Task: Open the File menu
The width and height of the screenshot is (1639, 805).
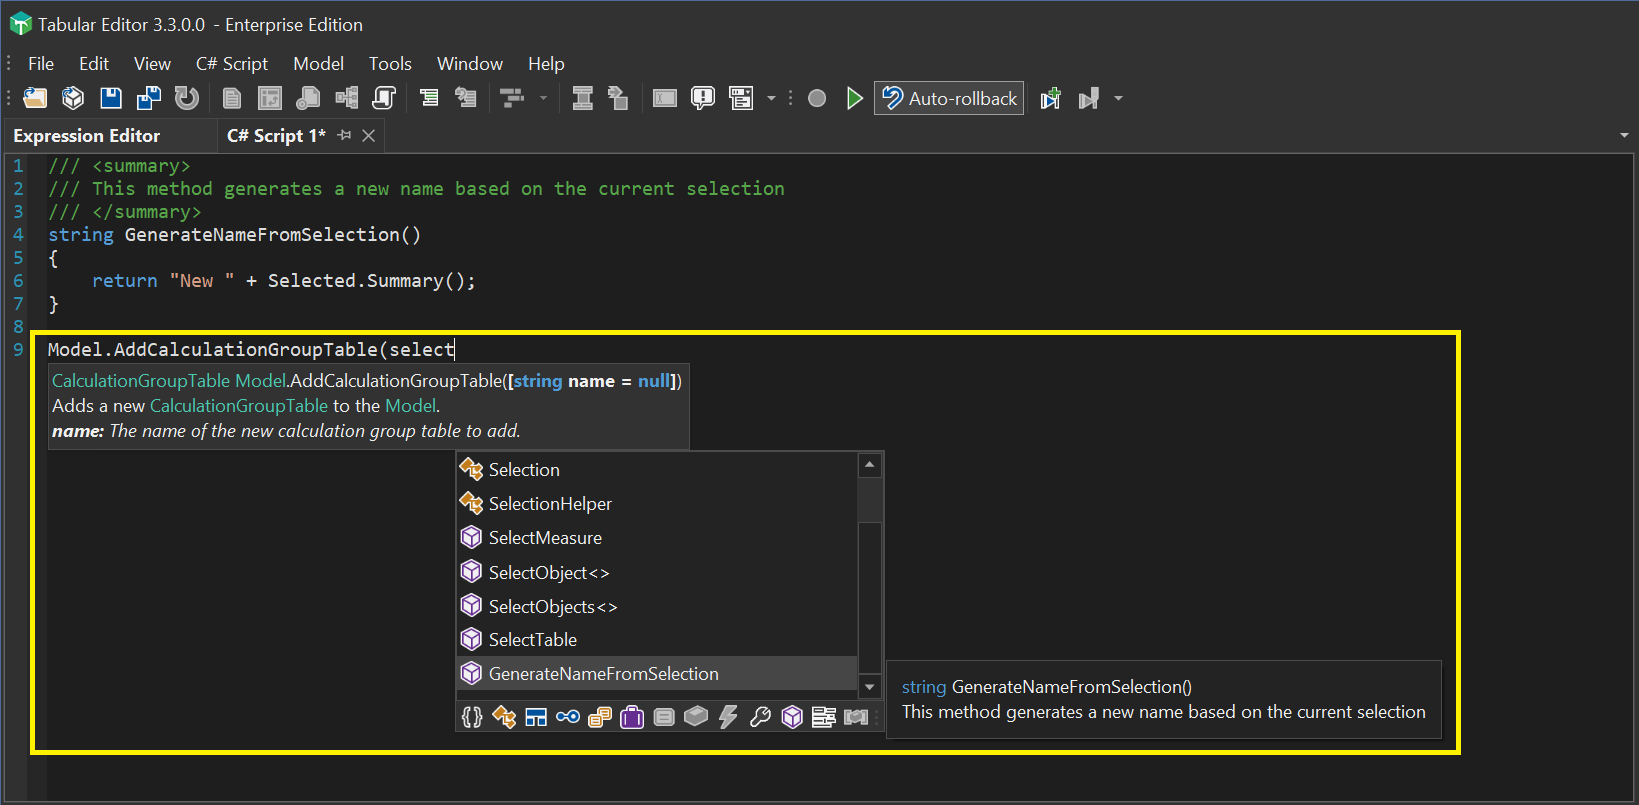Action: [x=41, y=64]
